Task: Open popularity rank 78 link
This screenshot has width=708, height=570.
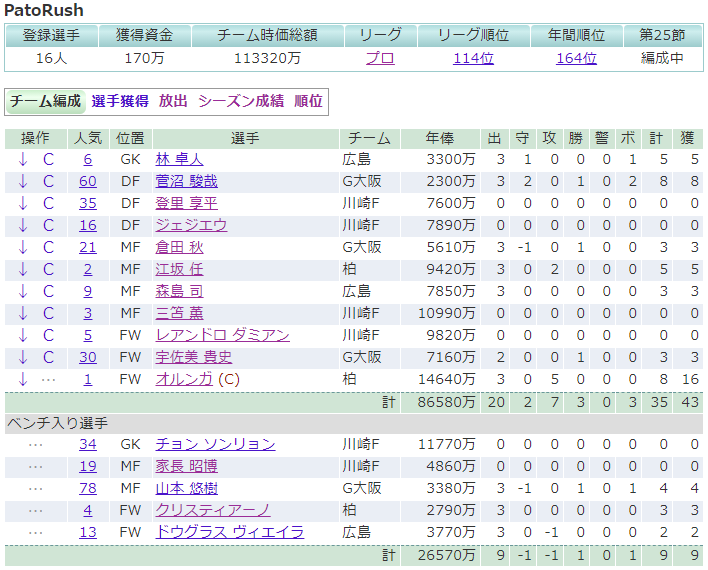Action: [88, 489]
